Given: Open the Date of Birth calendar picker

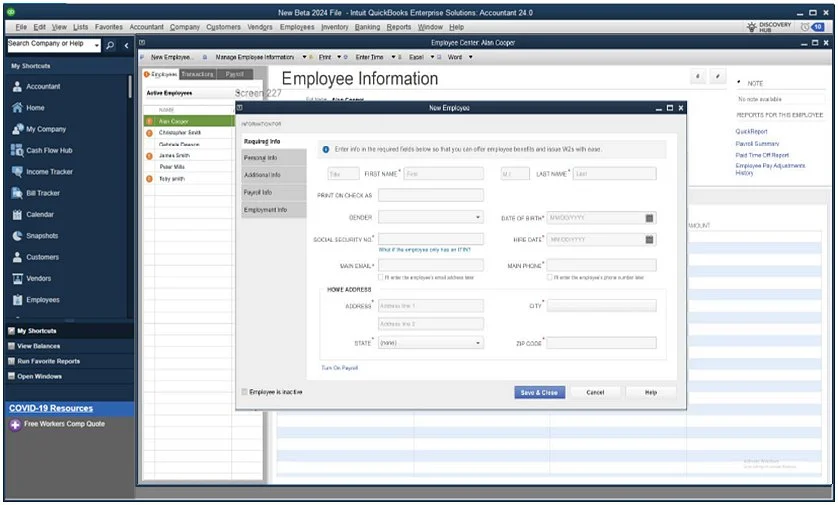Looking at the screenshot, I should (x=649, y=218).
